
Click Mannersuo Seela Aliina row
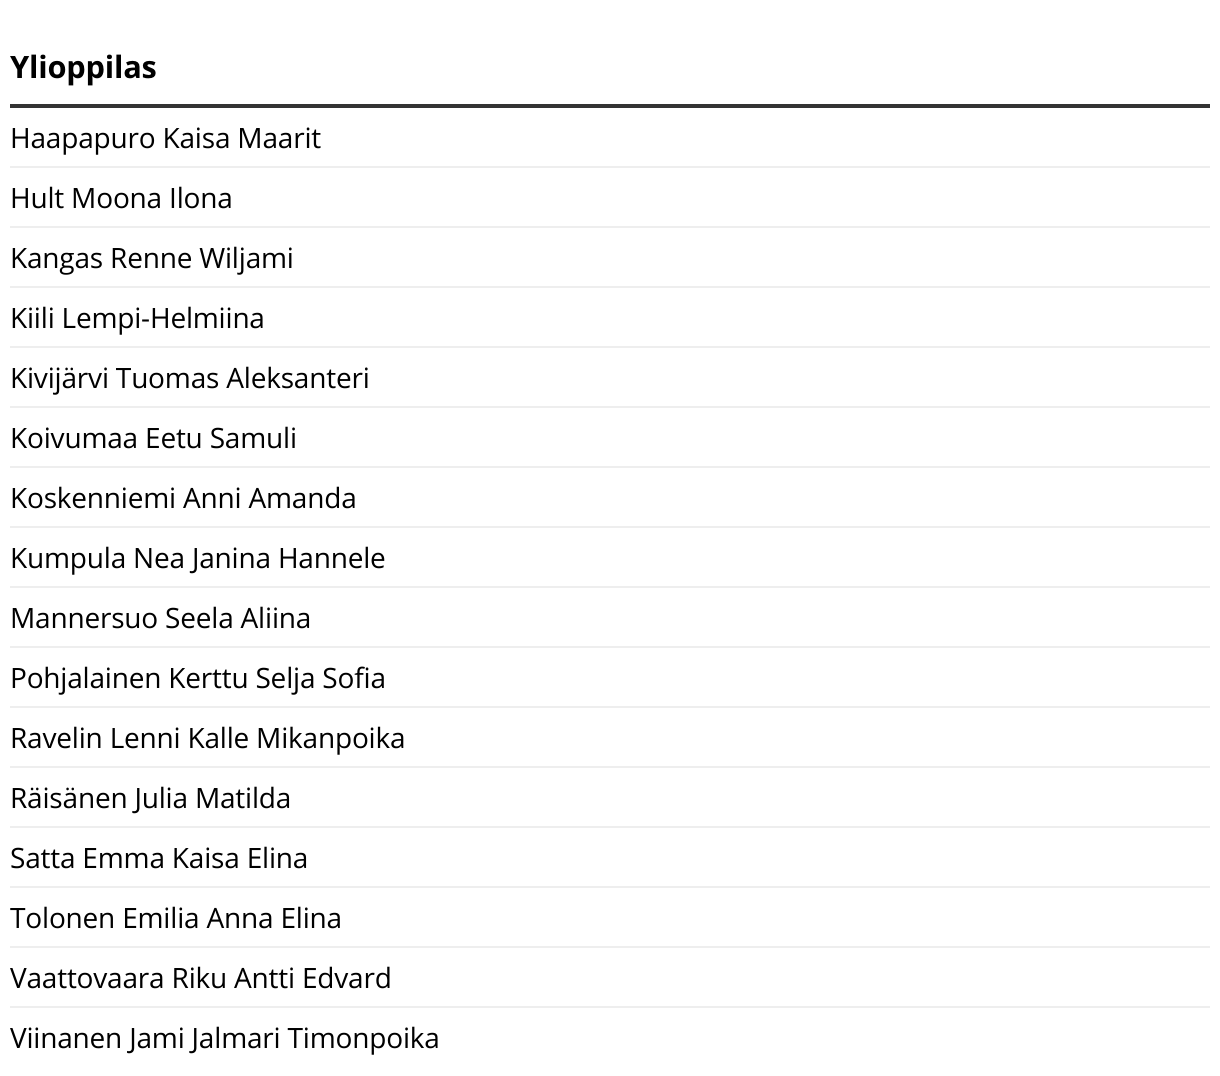tap(610, 618)
